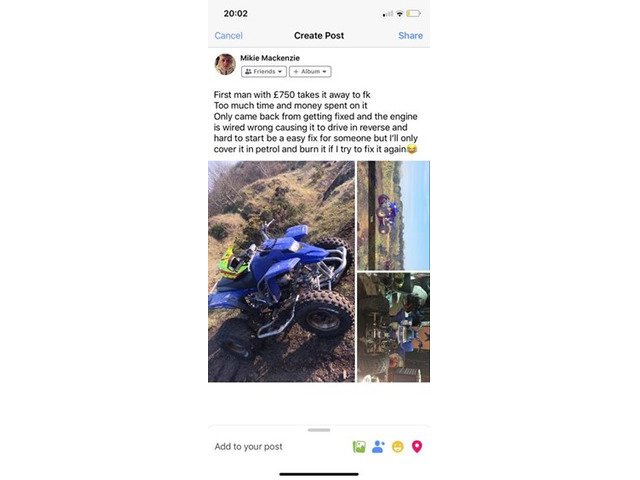The image size is (640, 480).
Task: Select the large blue quad bike photo
Action: click(281, 271)
